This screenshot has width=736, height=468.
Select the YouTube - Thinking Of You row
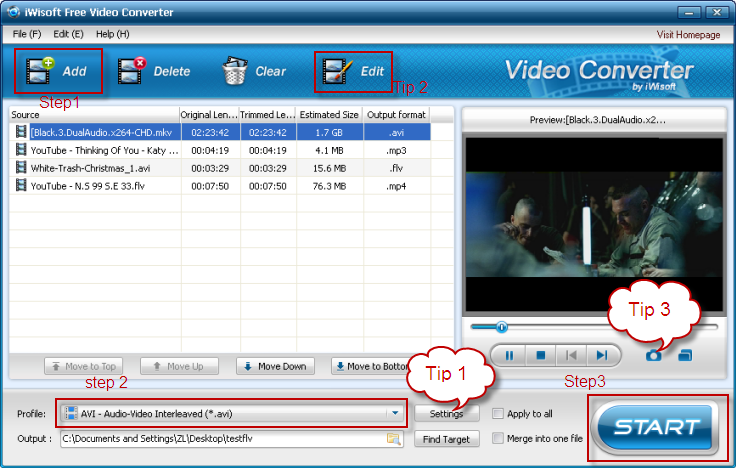tap(220, 150)
